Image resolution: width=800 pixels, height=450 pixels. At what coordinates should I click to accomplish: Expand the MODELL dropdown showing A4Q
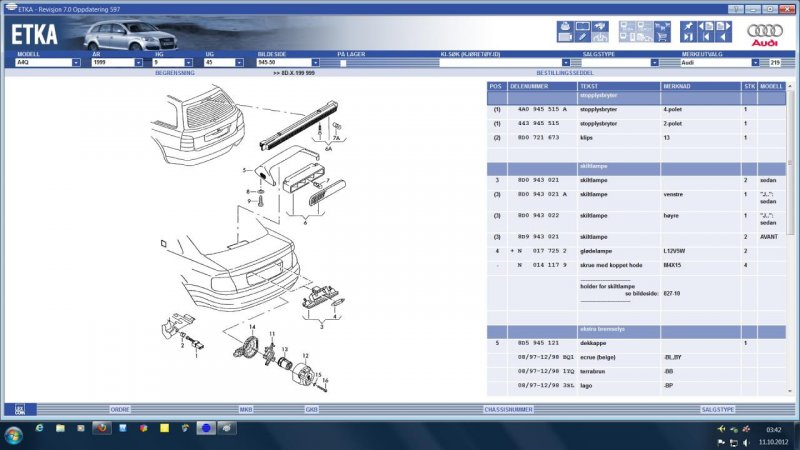click(76, 62)
